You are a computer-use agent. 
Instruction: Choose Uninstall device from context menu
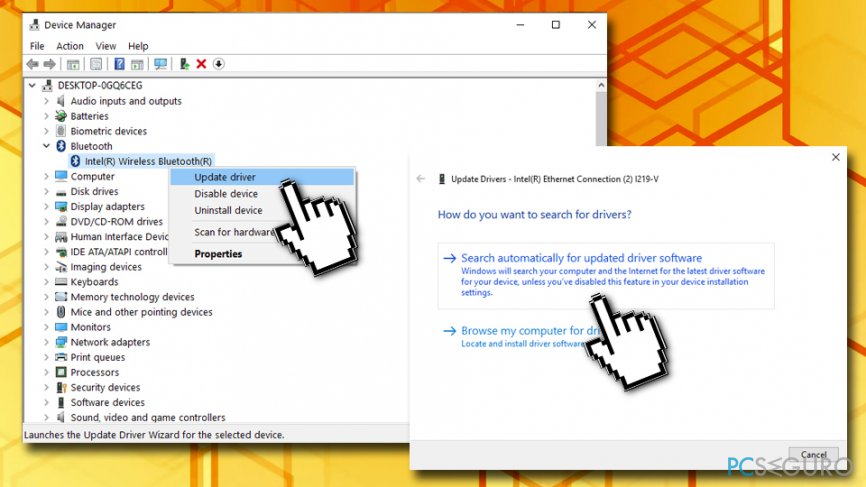click(228, 210)
